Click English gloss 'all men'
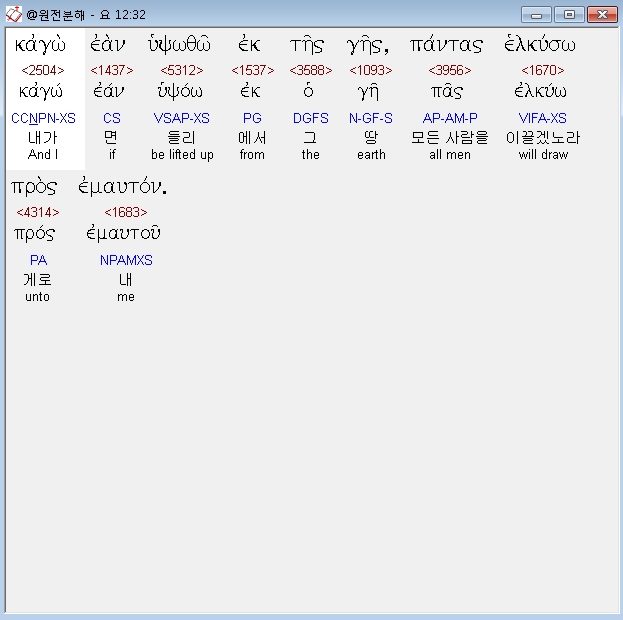The image size is (623, 620). point(450,155)
